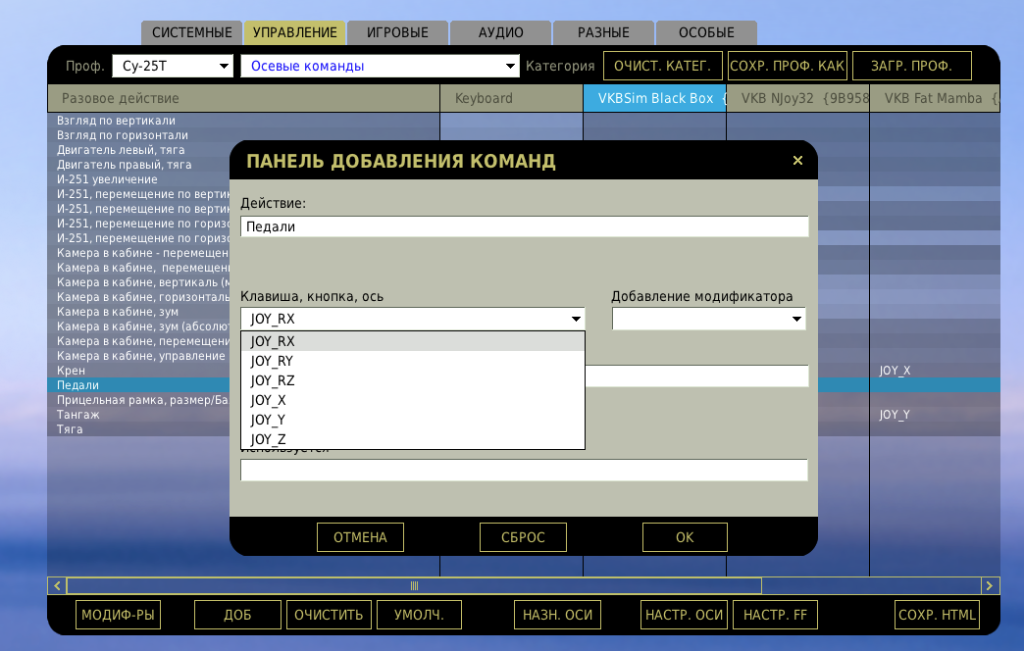Click the horizontal scrollbar left arrow
Screen dimensions: 1024x651
57,586
